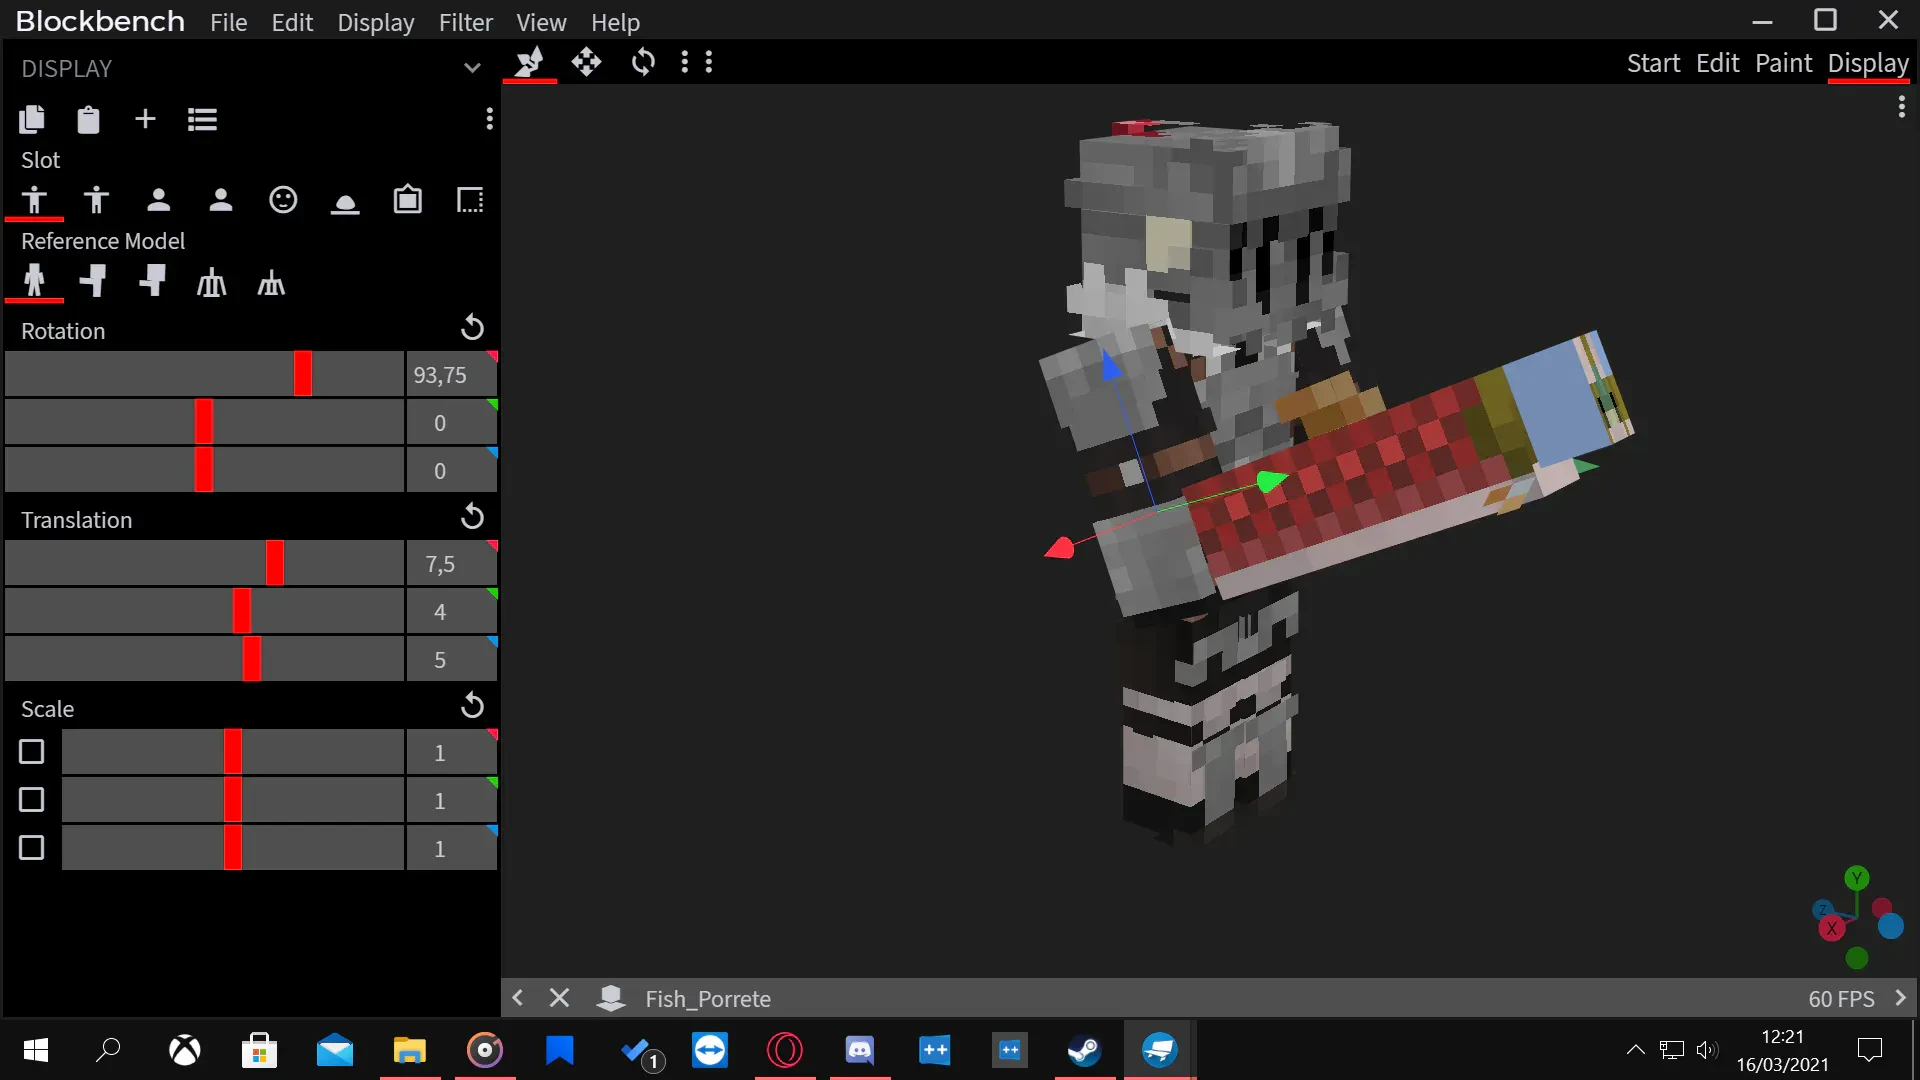This screenshot has width=1920, height=1080.
Task: Enable the second Scale axis checkbox
Action: click(x=32, y=800)
